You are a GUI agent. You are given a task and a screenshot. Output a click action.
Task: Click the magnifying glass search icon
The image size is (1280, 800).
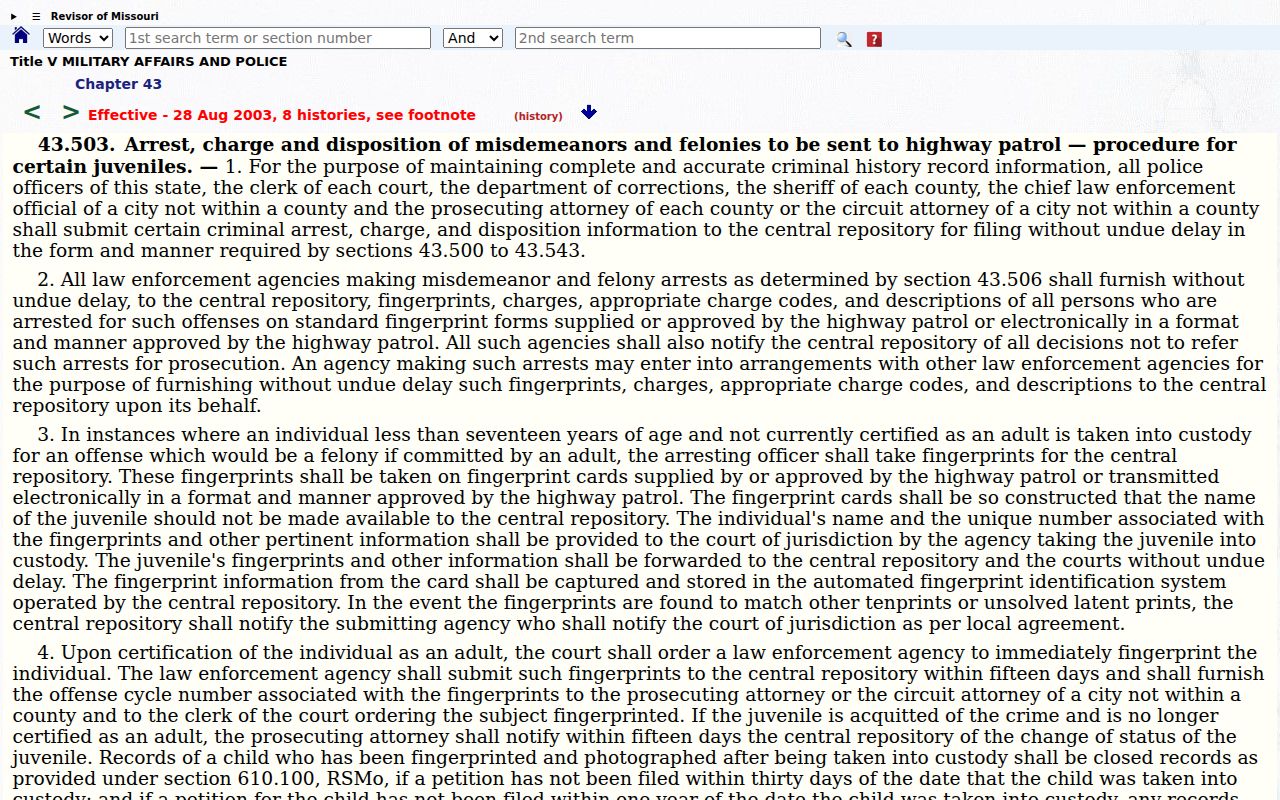(x=844, y=39)
